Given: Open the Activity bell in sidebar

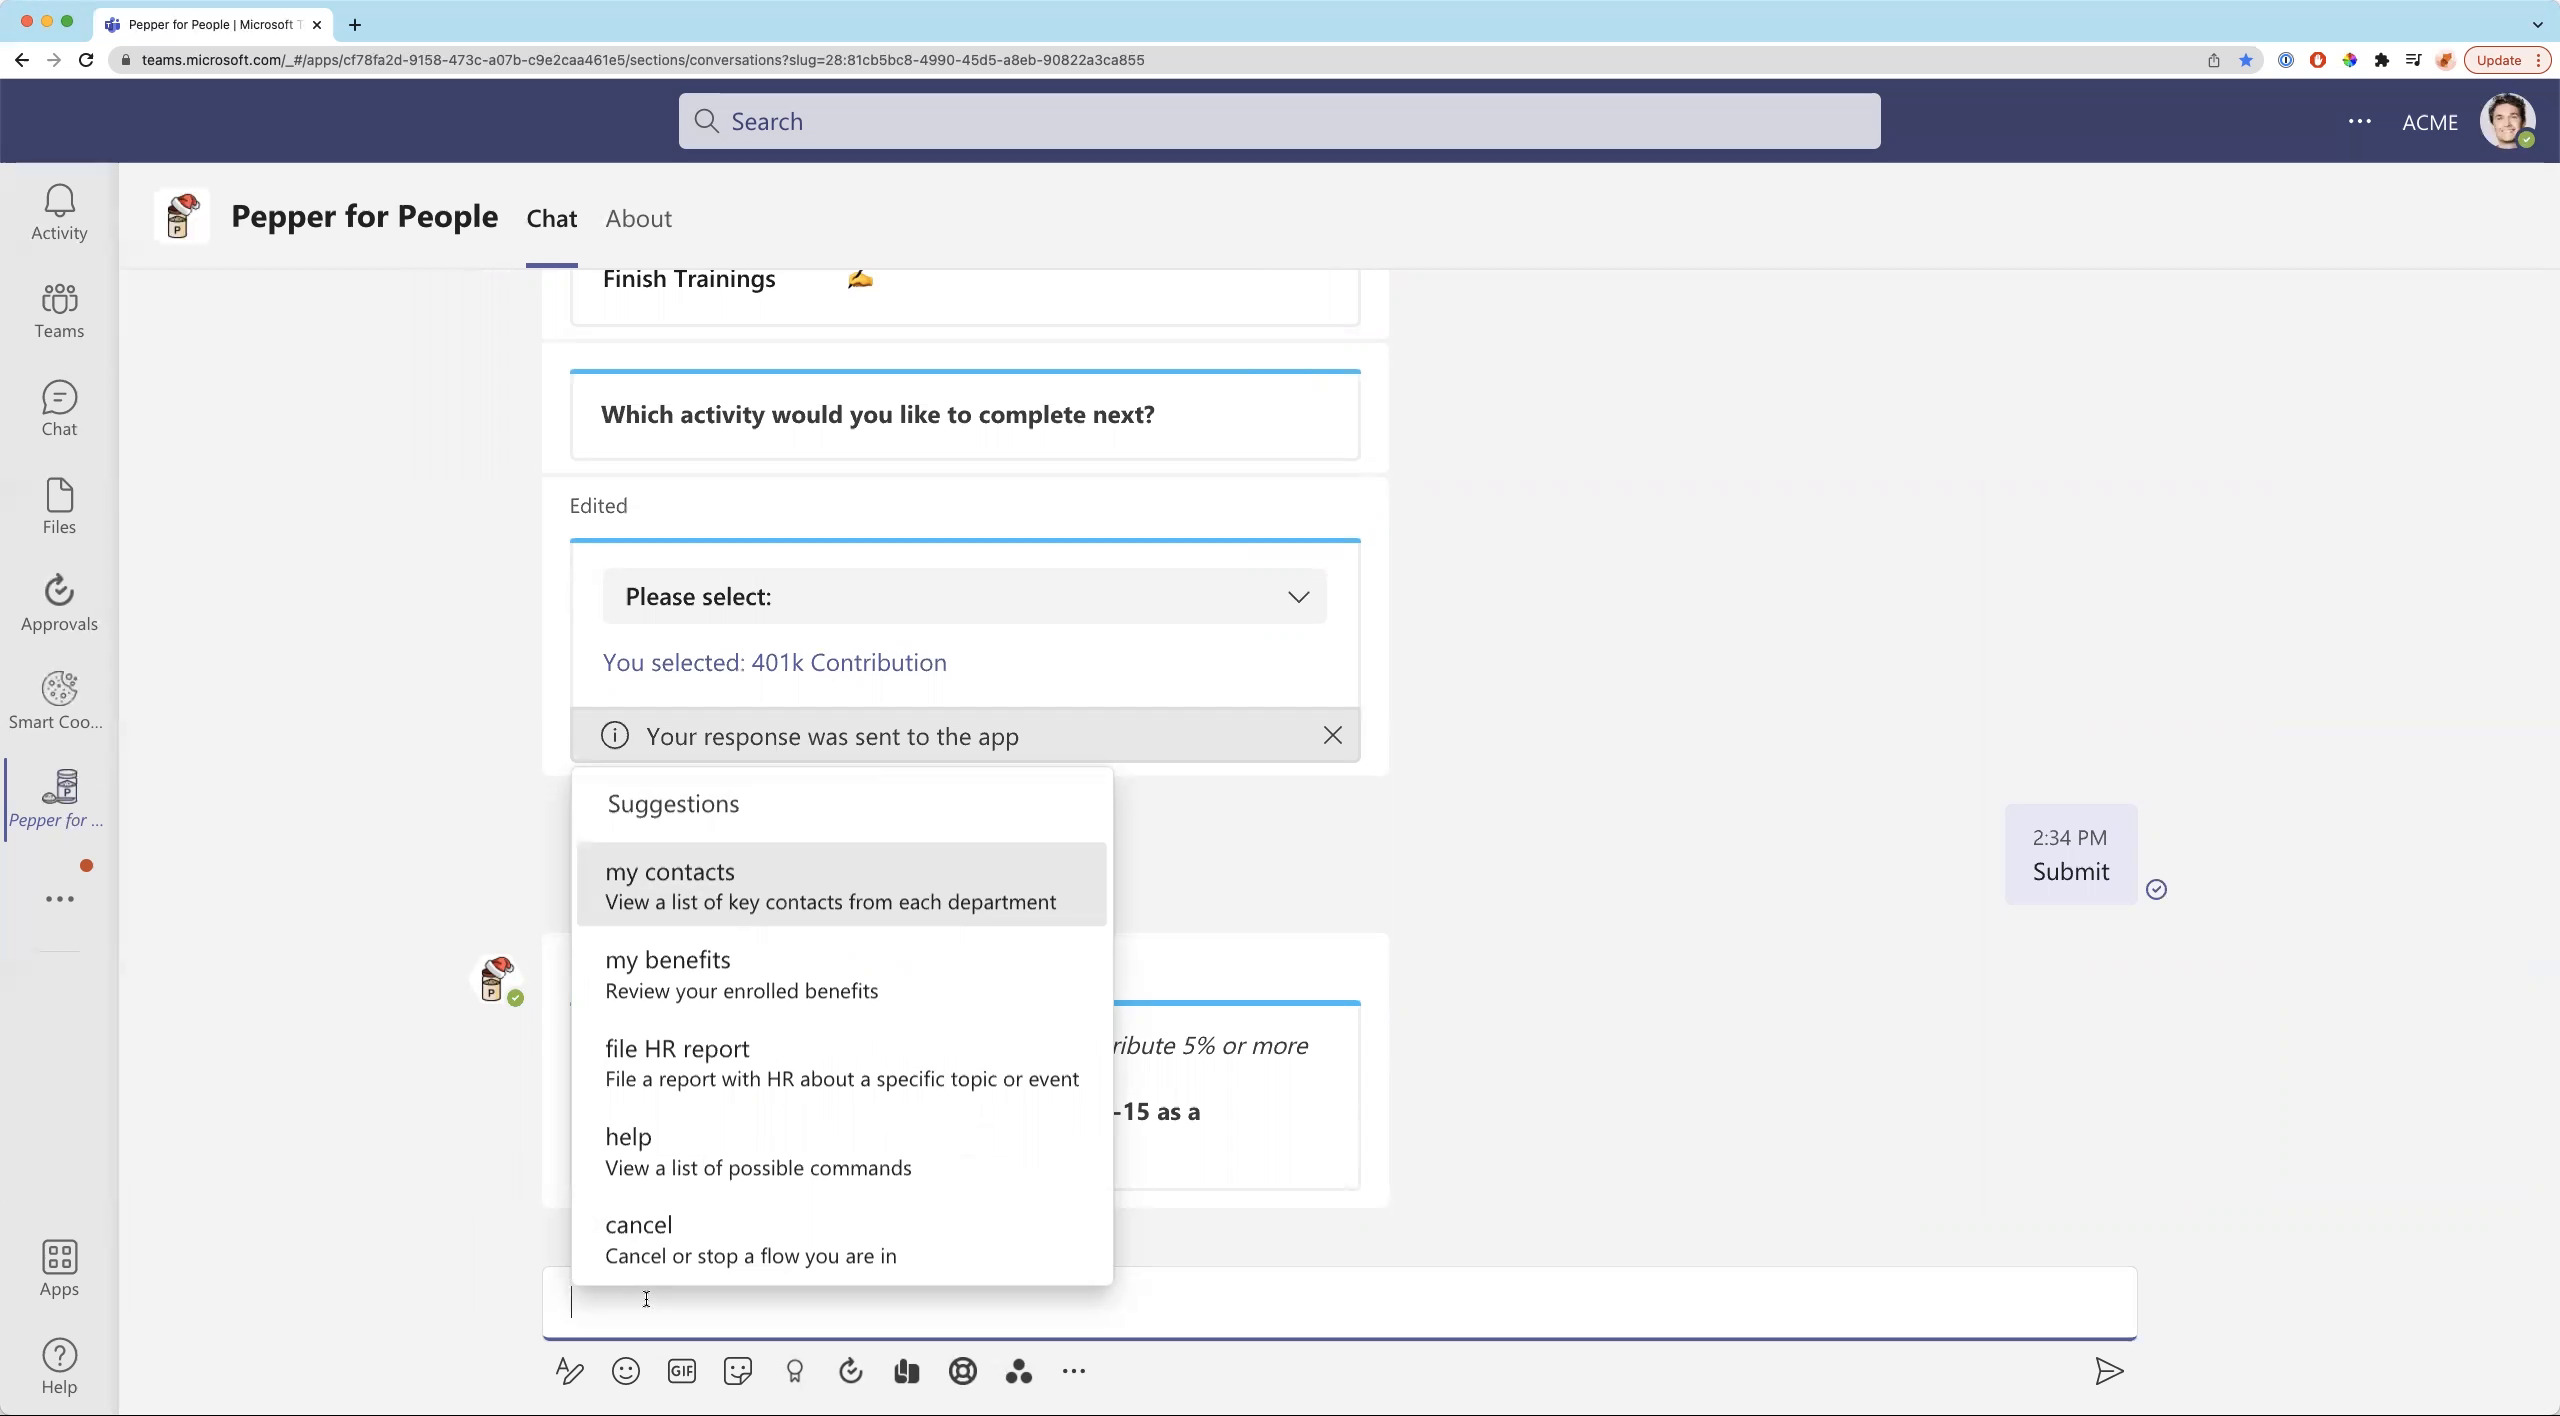Looking at the screenshot, I should [59, 212].
